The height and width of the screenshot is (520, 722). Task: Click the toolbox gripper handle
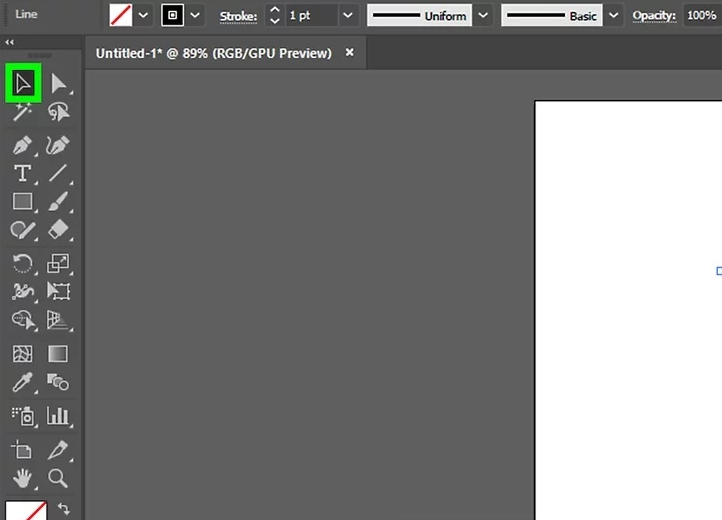tap(40, 55)
